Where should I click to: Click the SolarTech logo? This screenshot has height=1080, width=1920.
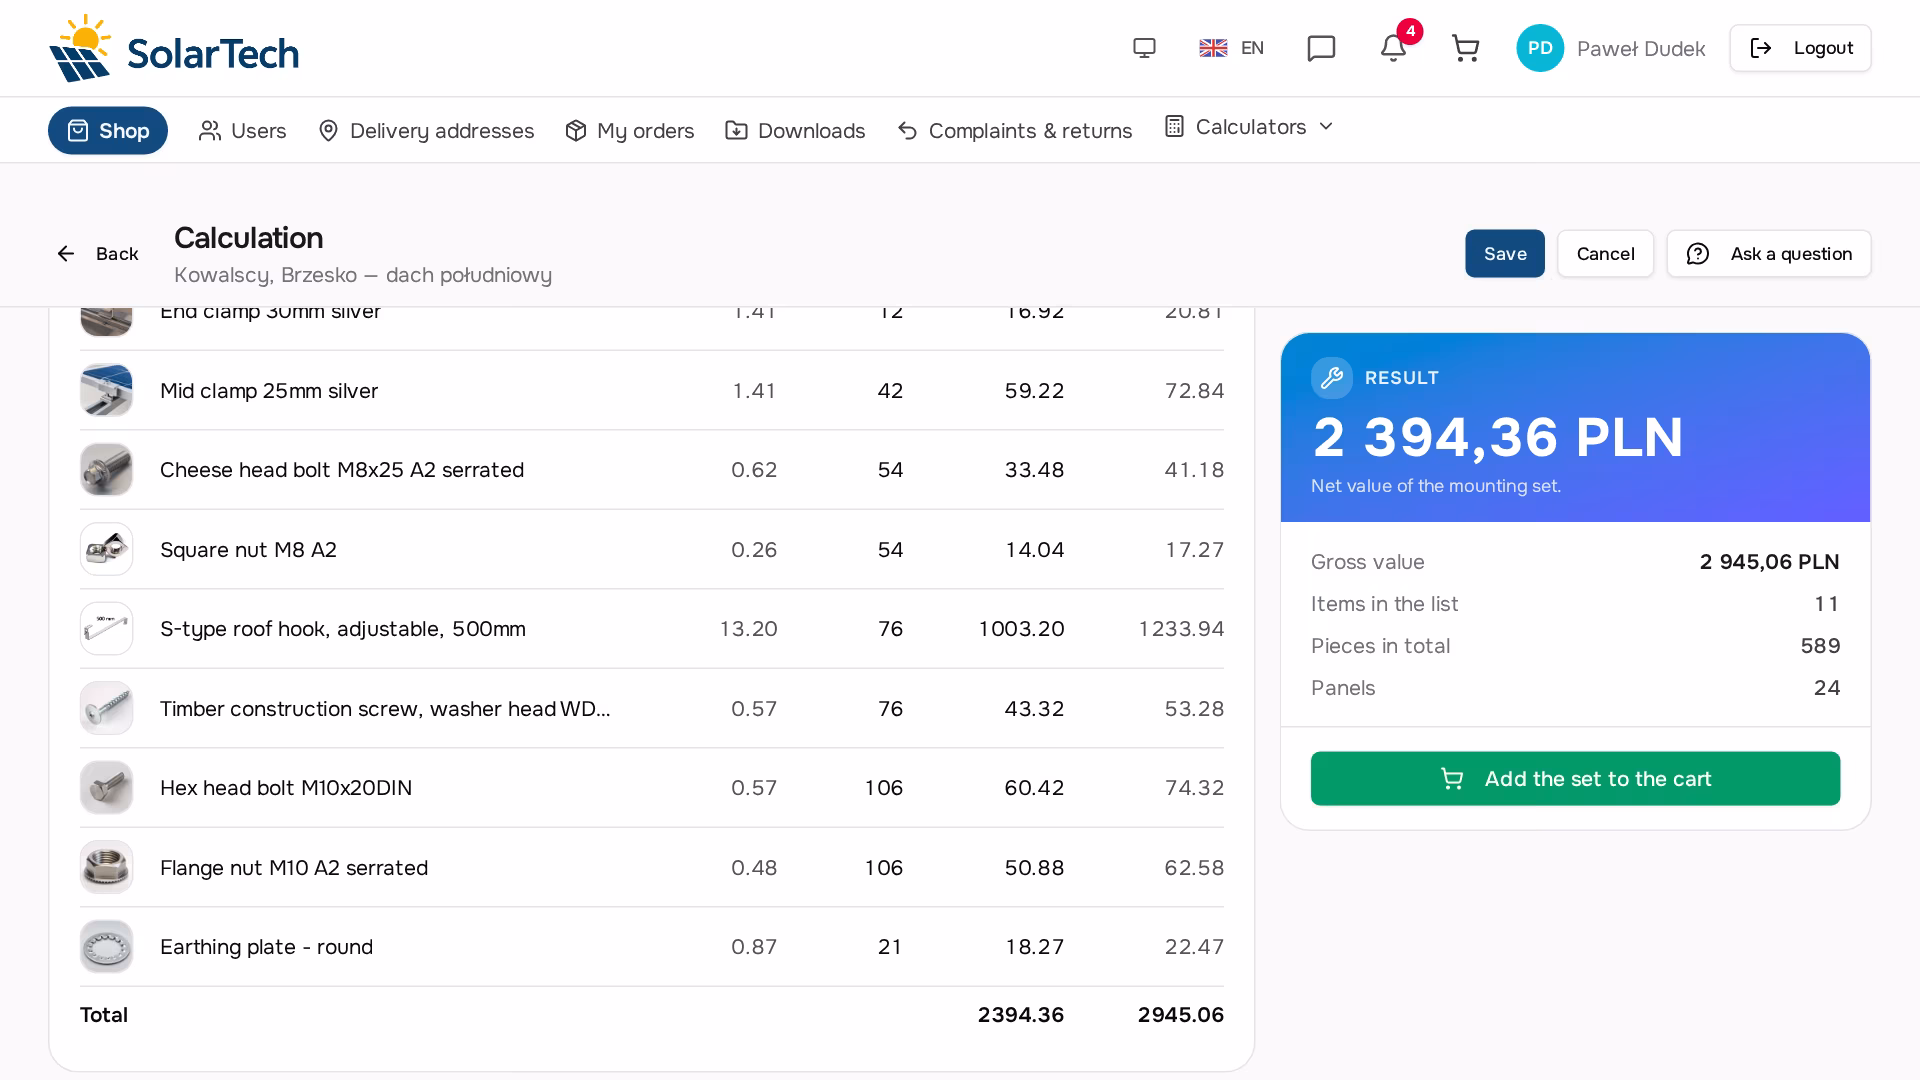(174, 48)
